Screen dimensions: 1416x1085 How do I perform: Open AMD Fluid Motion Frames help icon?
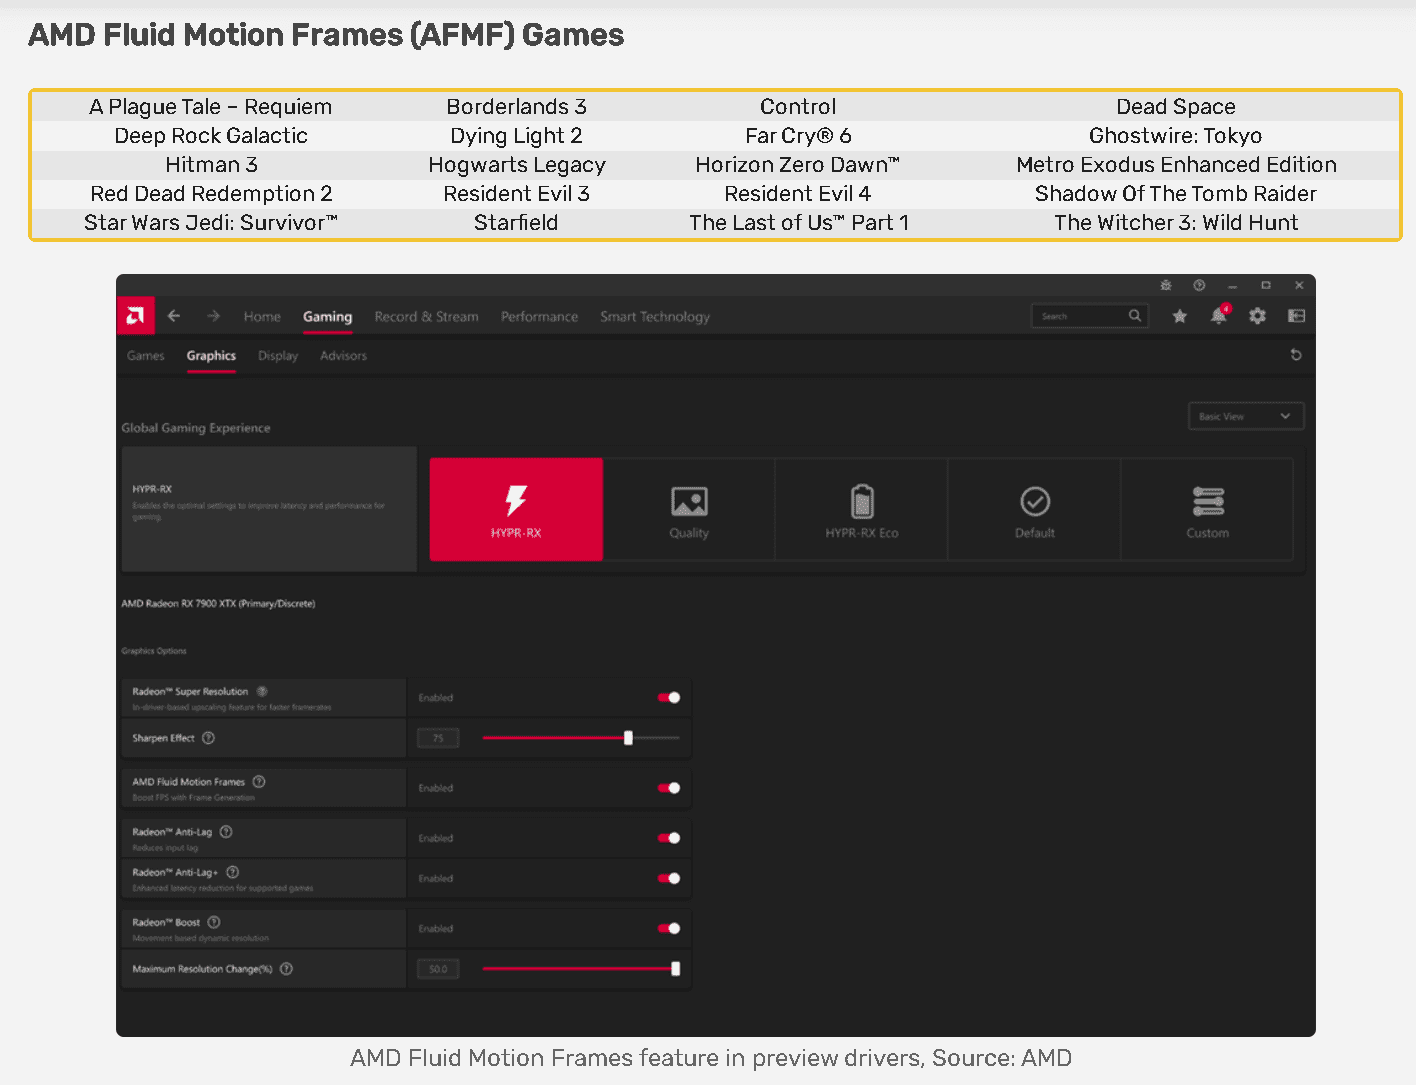259,781
